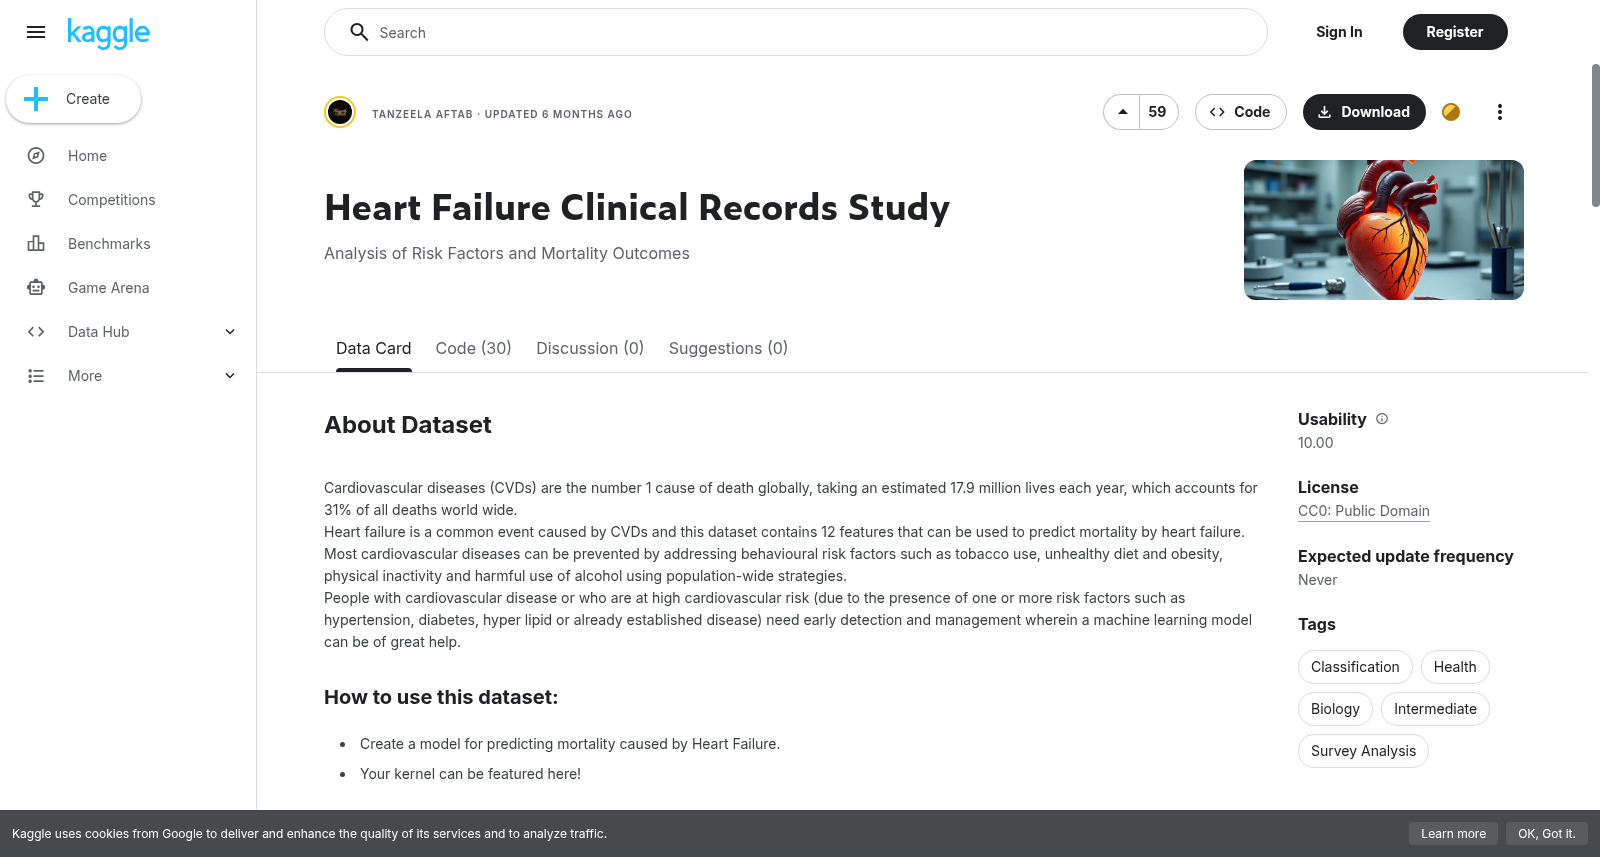Select the Classification tag chip
This screenshot has width=1600, height=857.
(x=1355, y=667)
